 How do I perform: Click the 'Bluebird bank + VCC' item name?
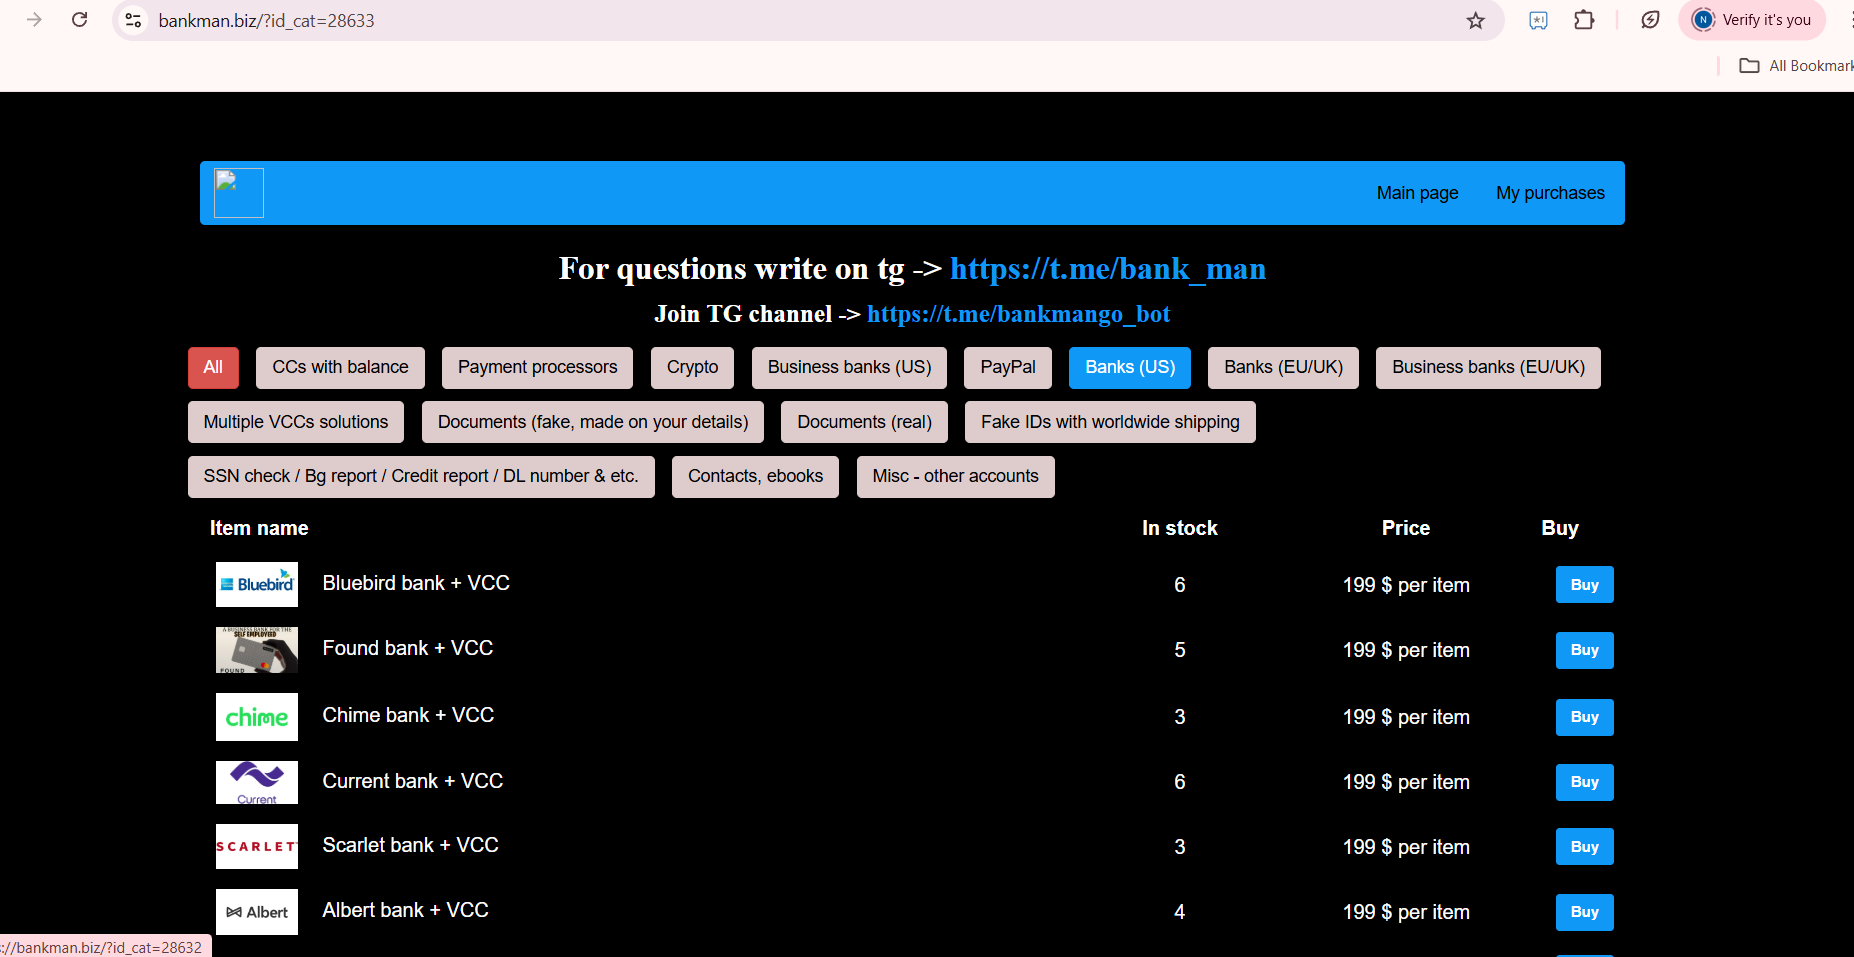click(416, 583)
